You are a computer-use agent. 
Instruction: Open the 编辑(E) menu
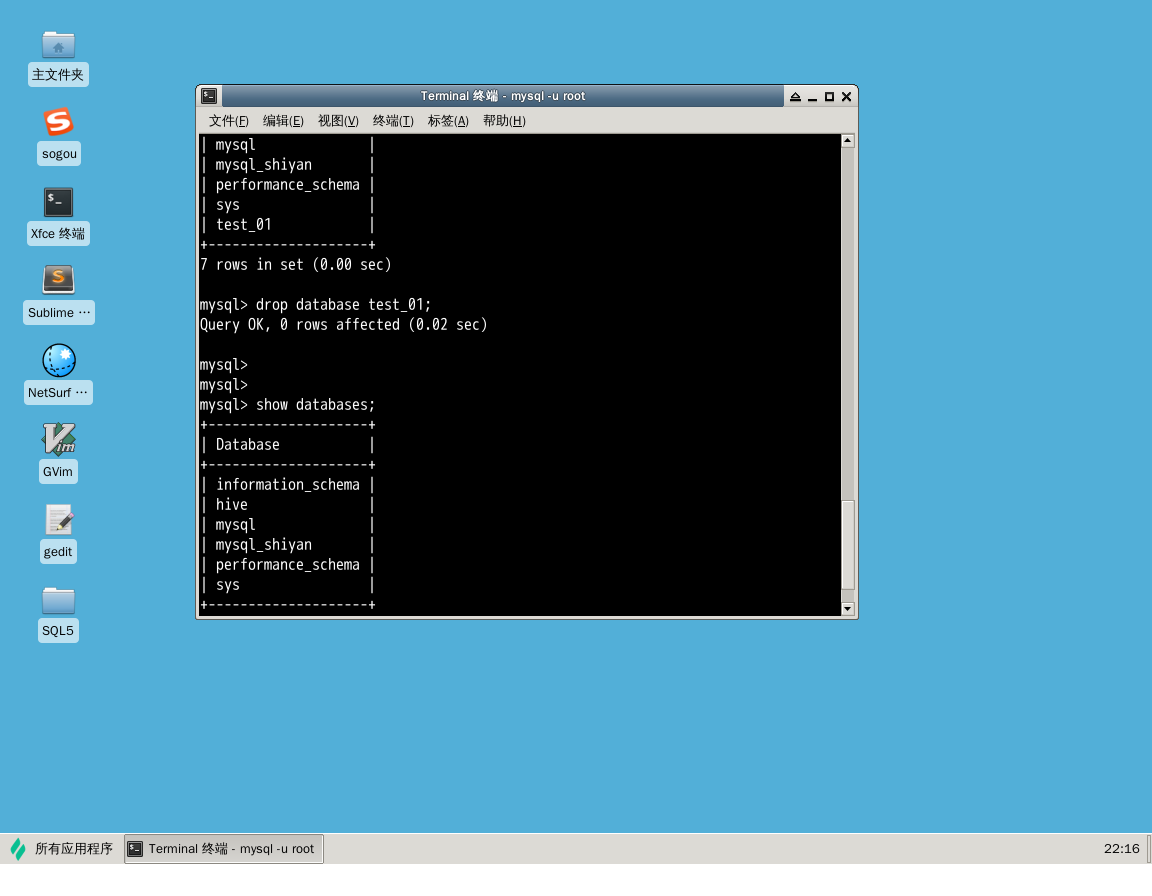tap(283, 121)
